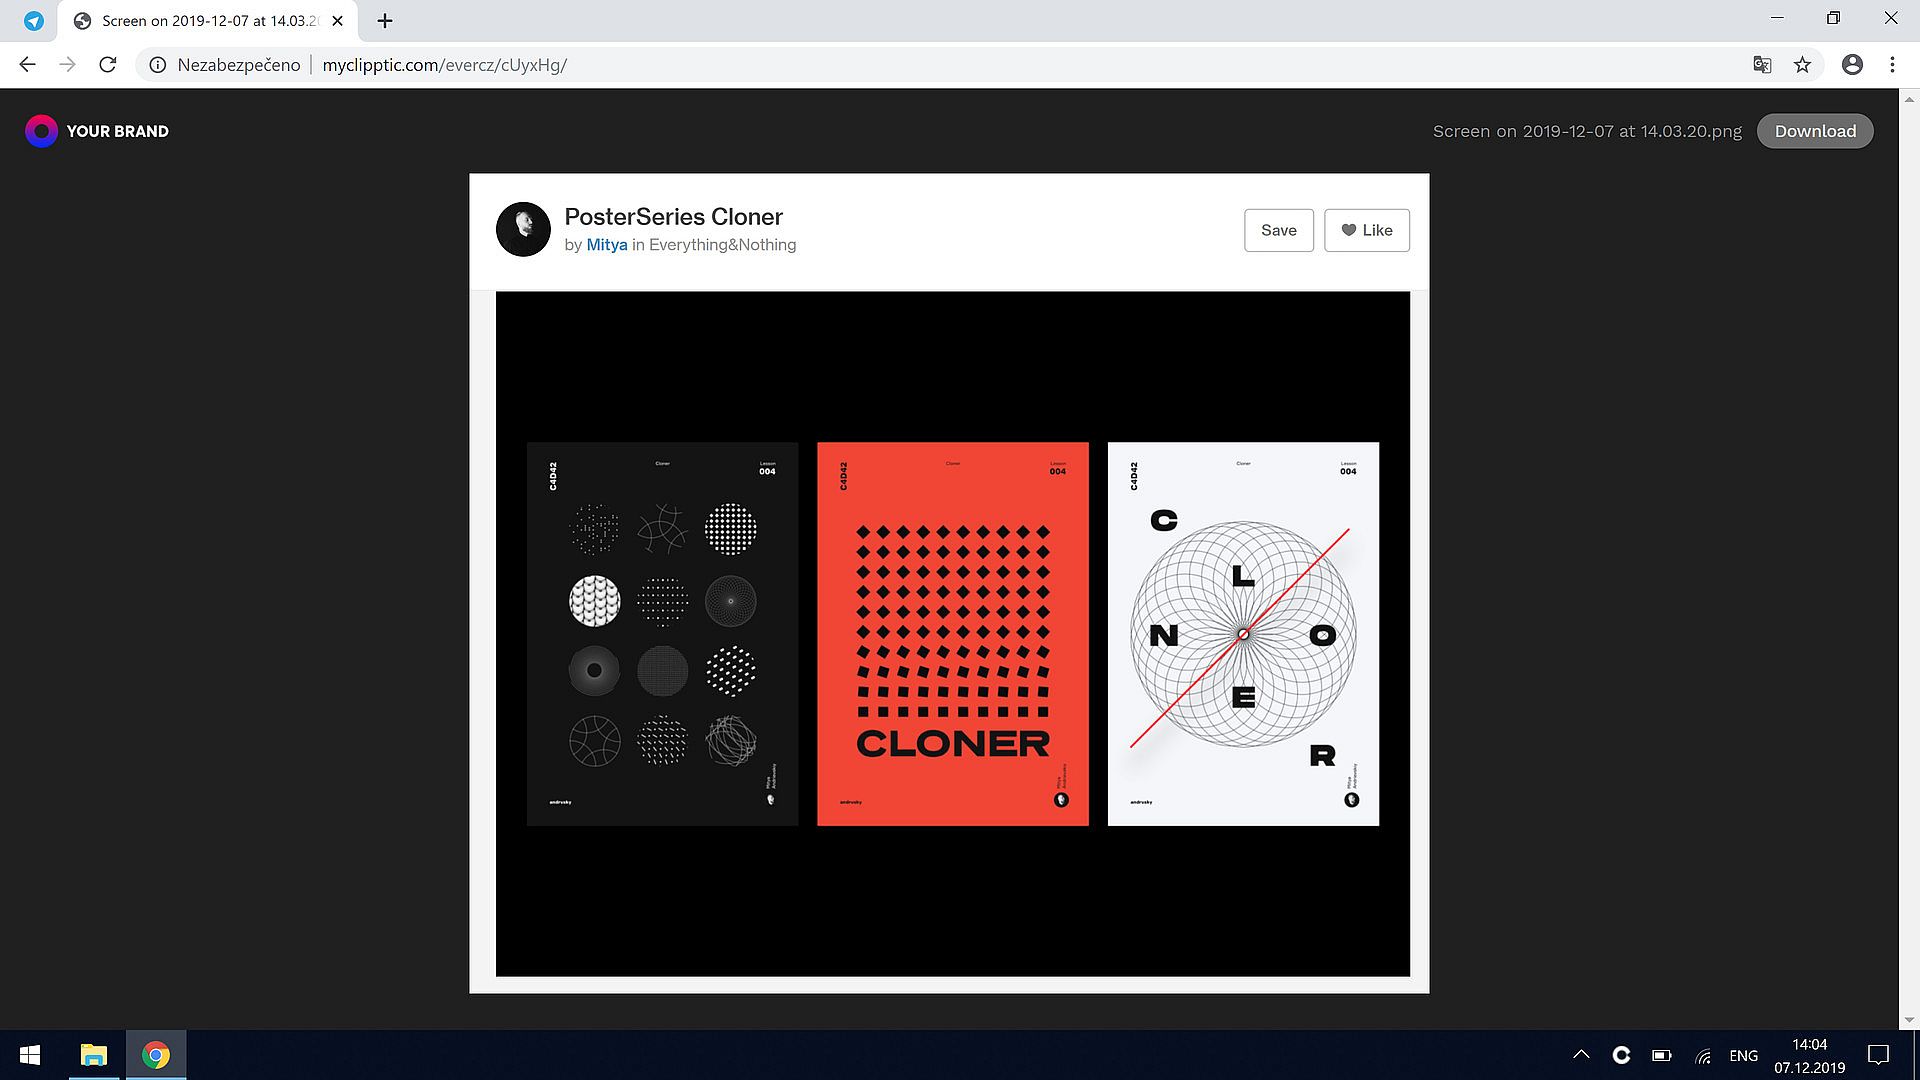Switch the ENG language indicator in taskbar
This screenshot has width=1920, height=1080.
click(1743, 1055)
